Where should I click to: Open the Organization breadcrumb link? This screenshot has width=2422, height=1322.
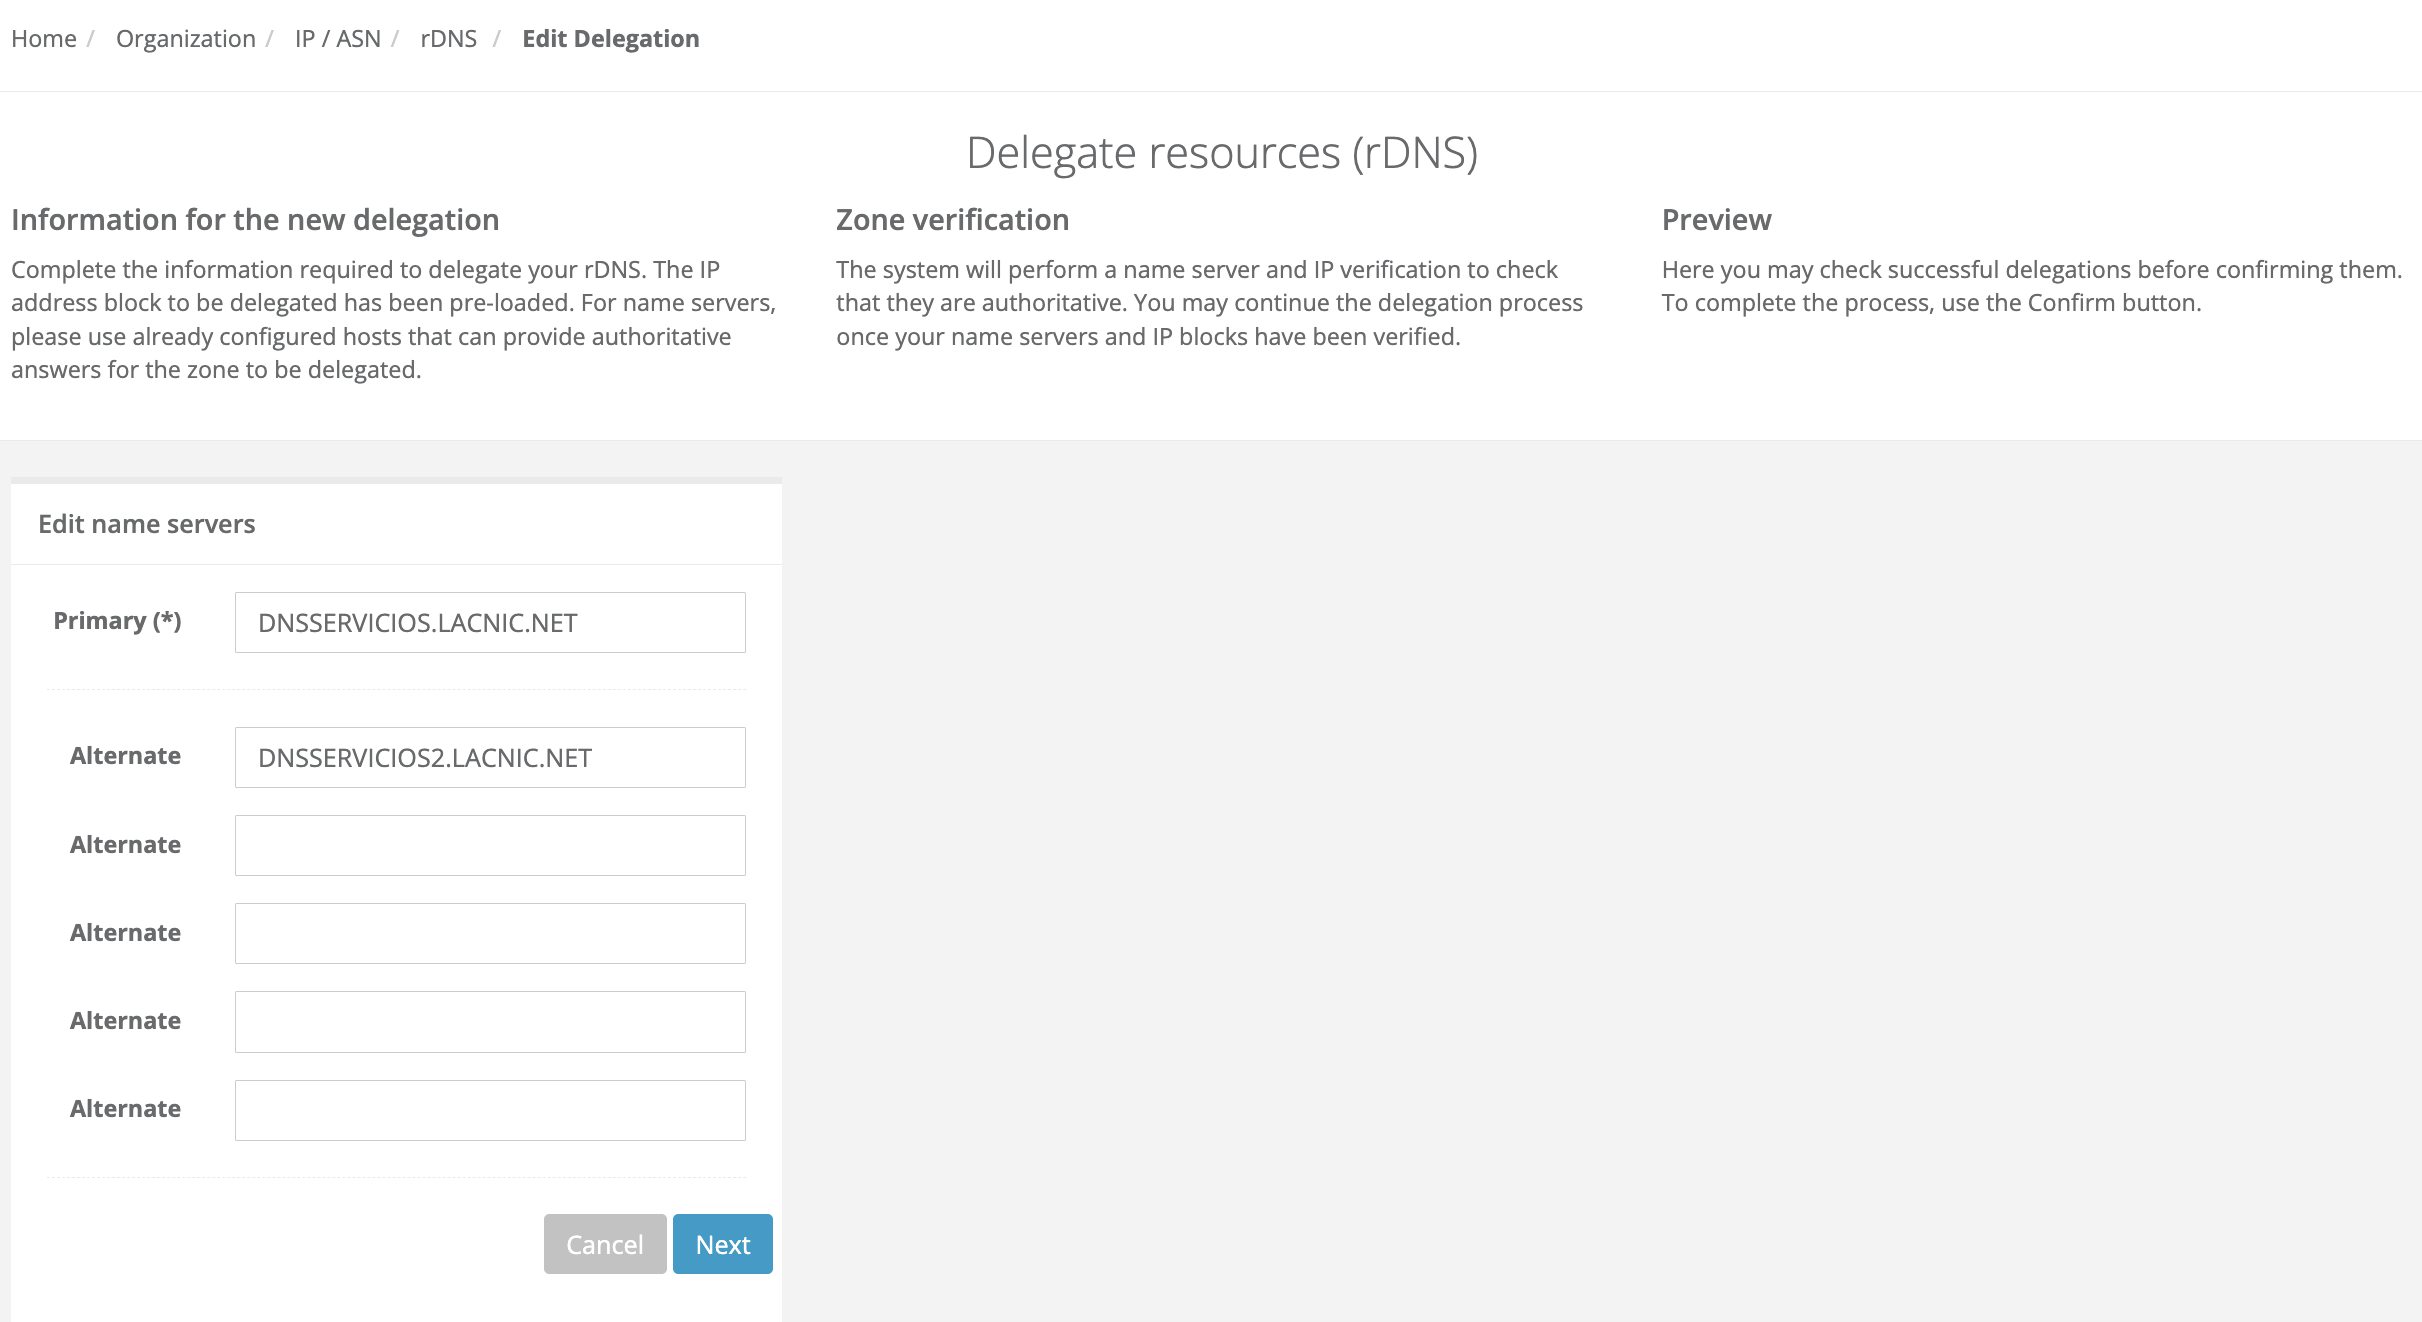[x=185, y=38]
